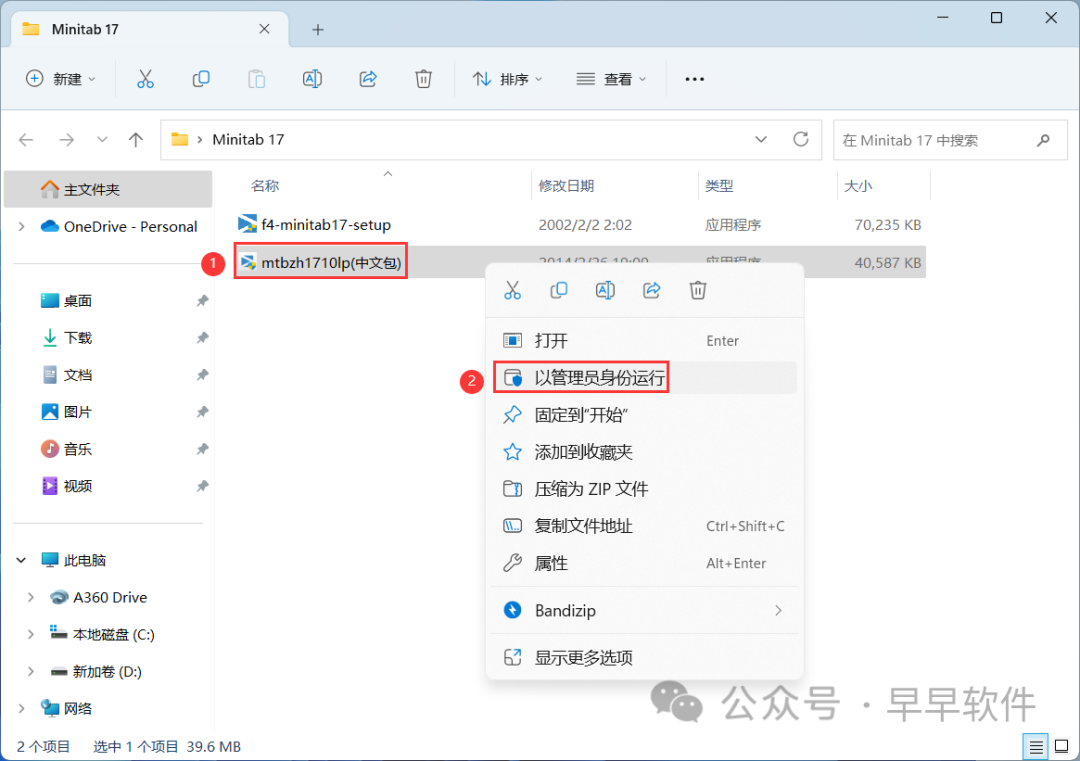Image resolution: width=1080 pixels, height=761 pixels.
Task: Click the rename icon in the context menu
Action: tap(605, 290)
